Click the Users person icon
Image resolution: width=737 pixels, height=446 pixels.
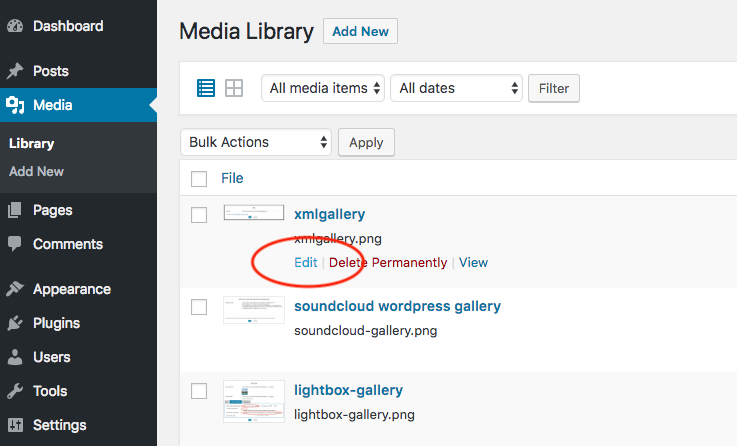click(x=15, y=357)
